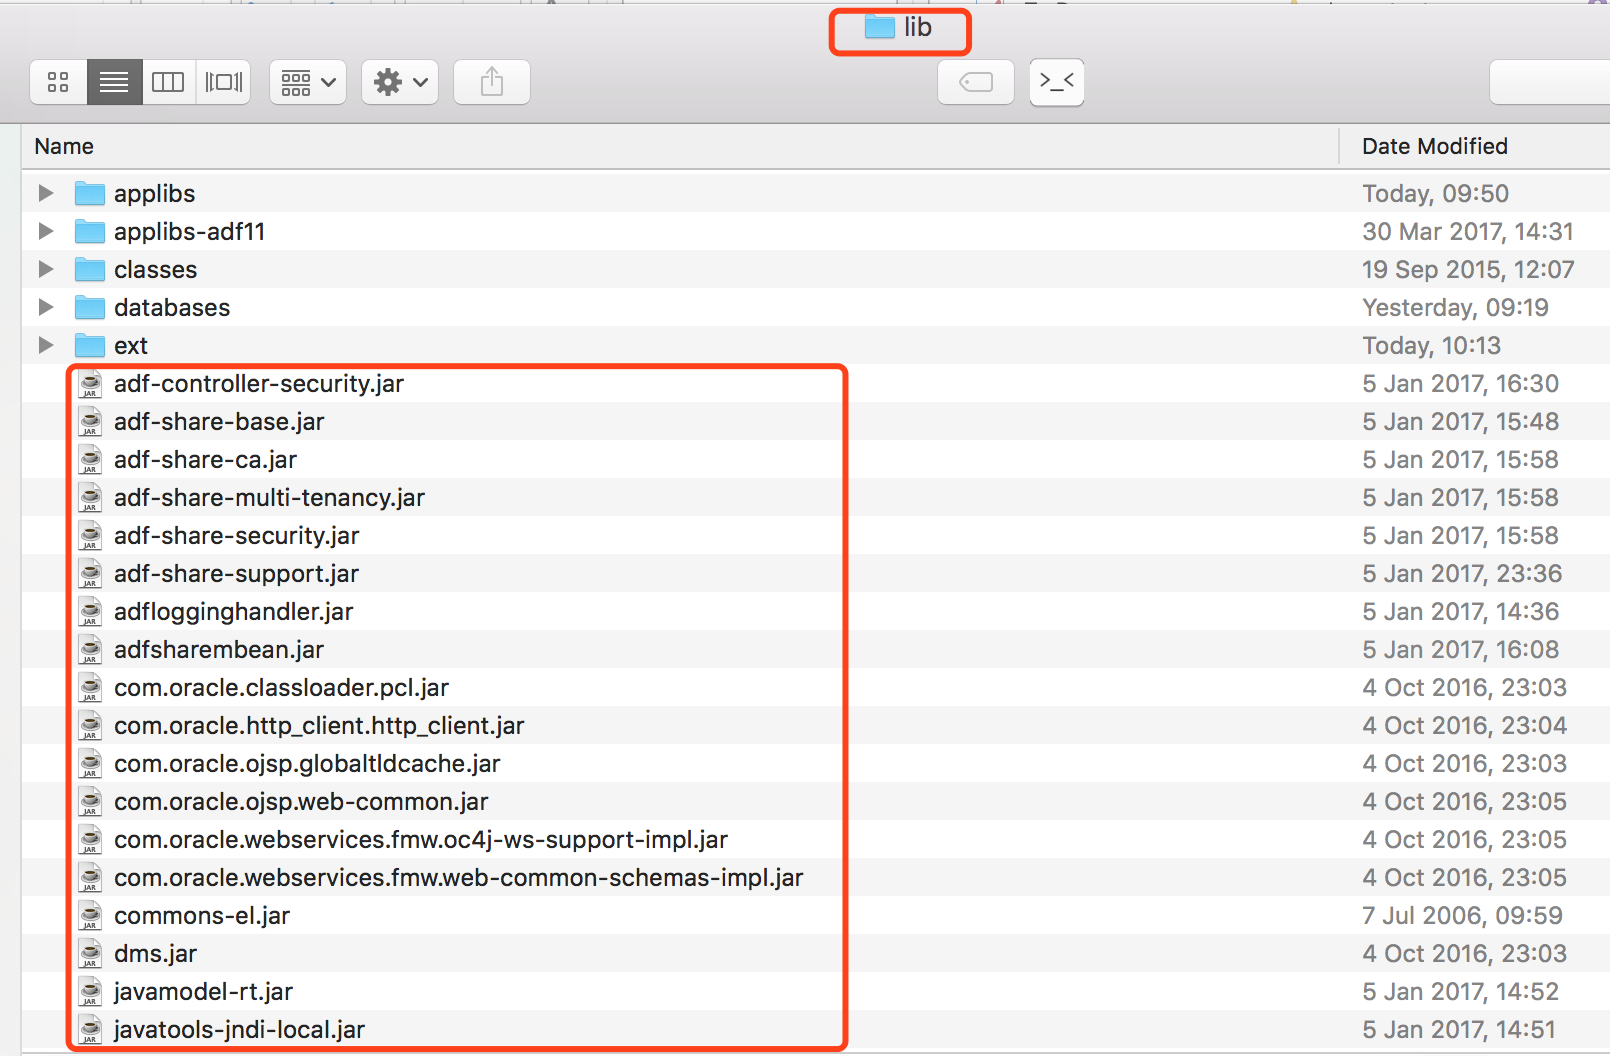
Task: Select the javatools-jndi-local.jar file name
Action: point(239,1030)
